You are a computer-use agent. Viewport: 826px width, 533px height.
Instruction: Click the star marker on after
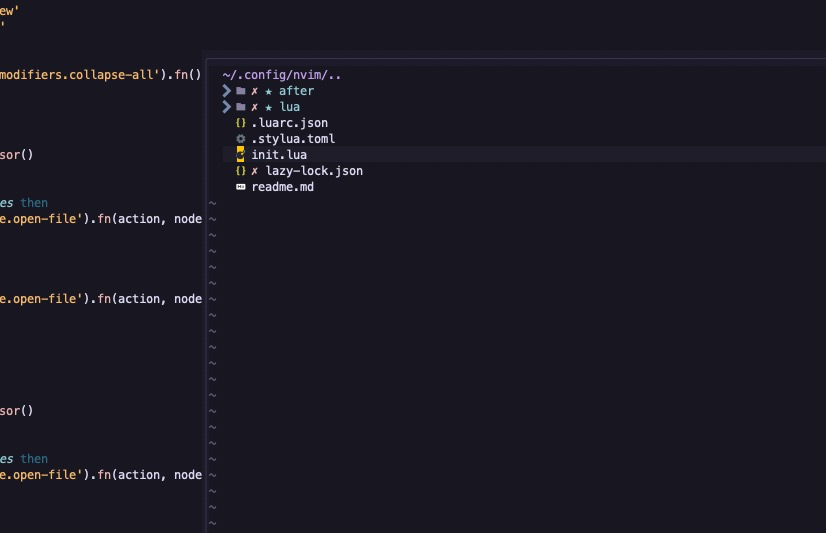pos(269,92)
